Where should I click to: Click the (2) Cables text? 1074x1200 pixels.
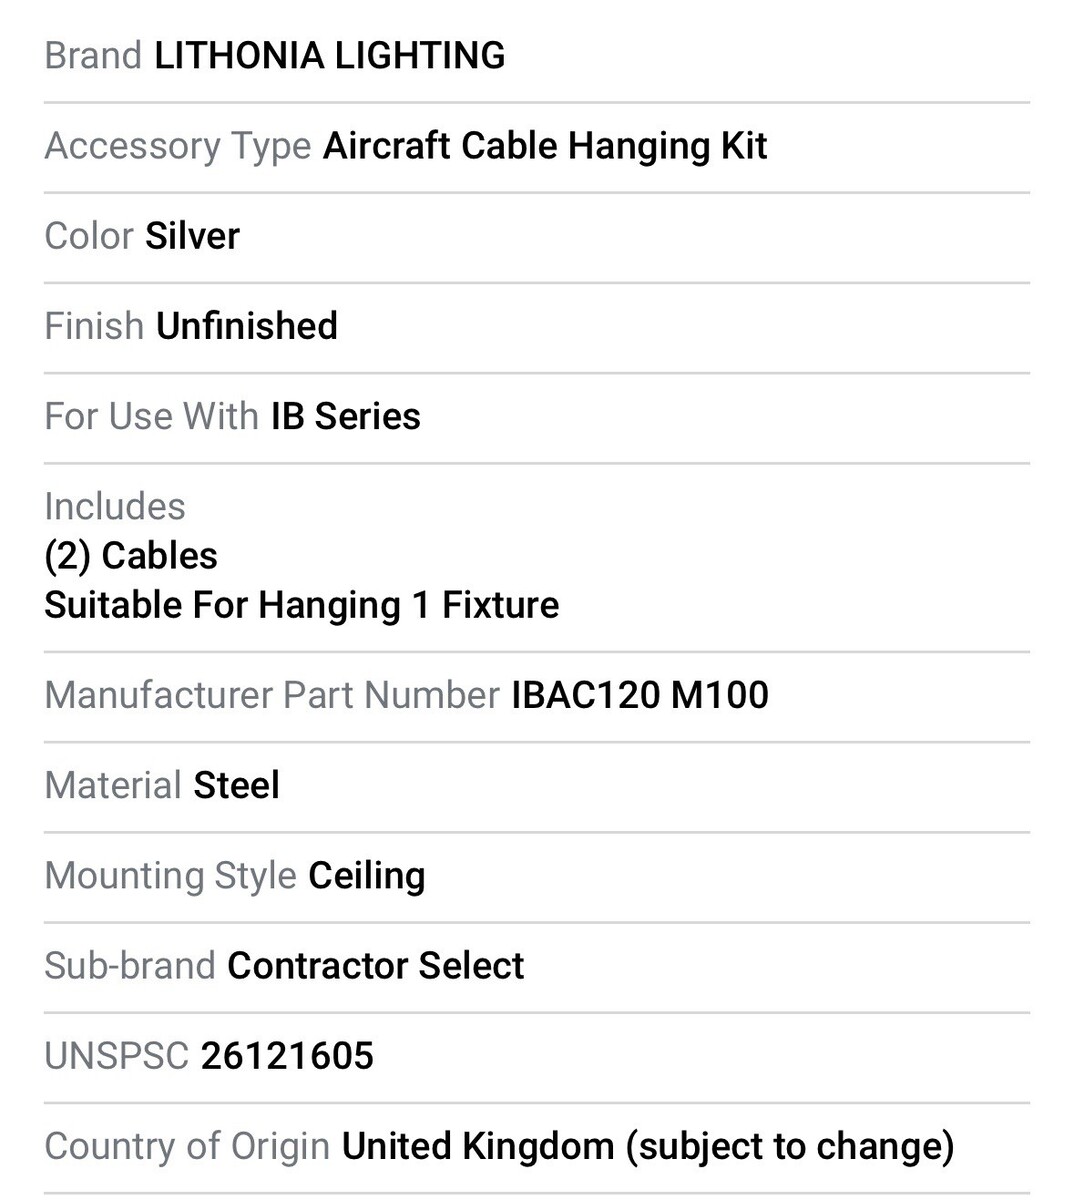click(131, 556)
